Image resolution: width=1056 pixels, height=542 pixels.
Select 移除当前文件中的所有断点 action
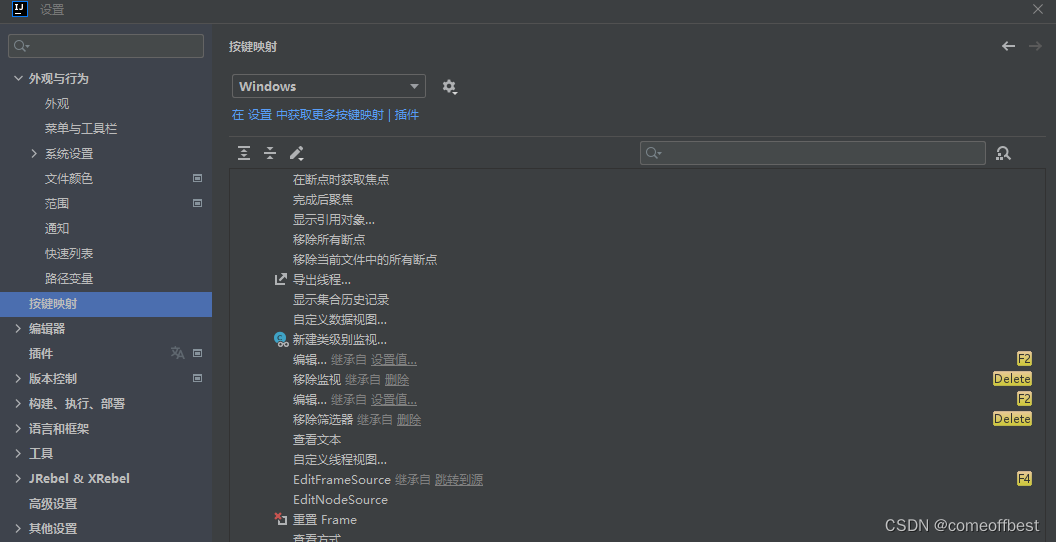click(365, 260)
